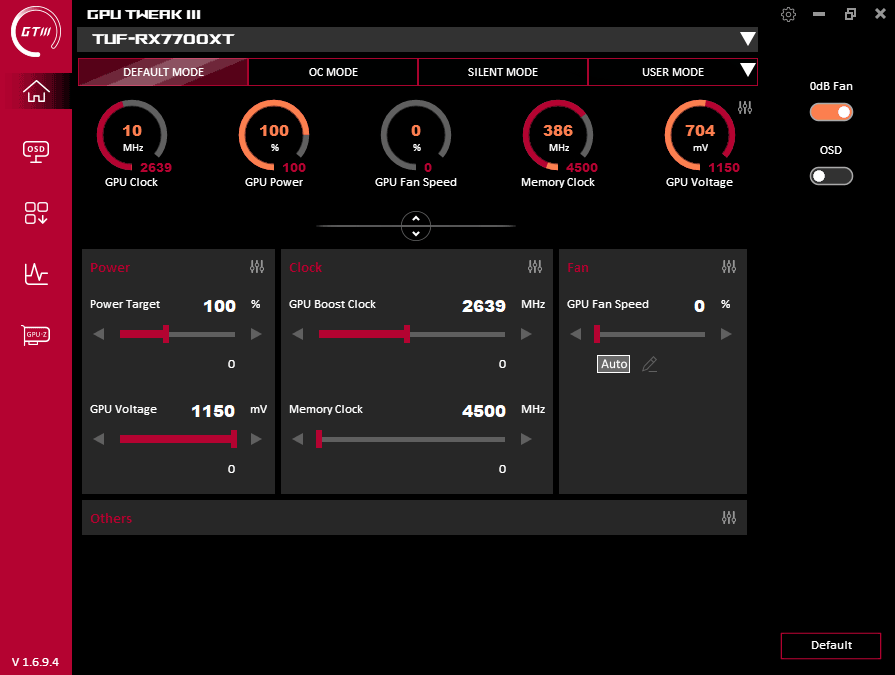Click the Default reset button

click(x=831, y=645)
